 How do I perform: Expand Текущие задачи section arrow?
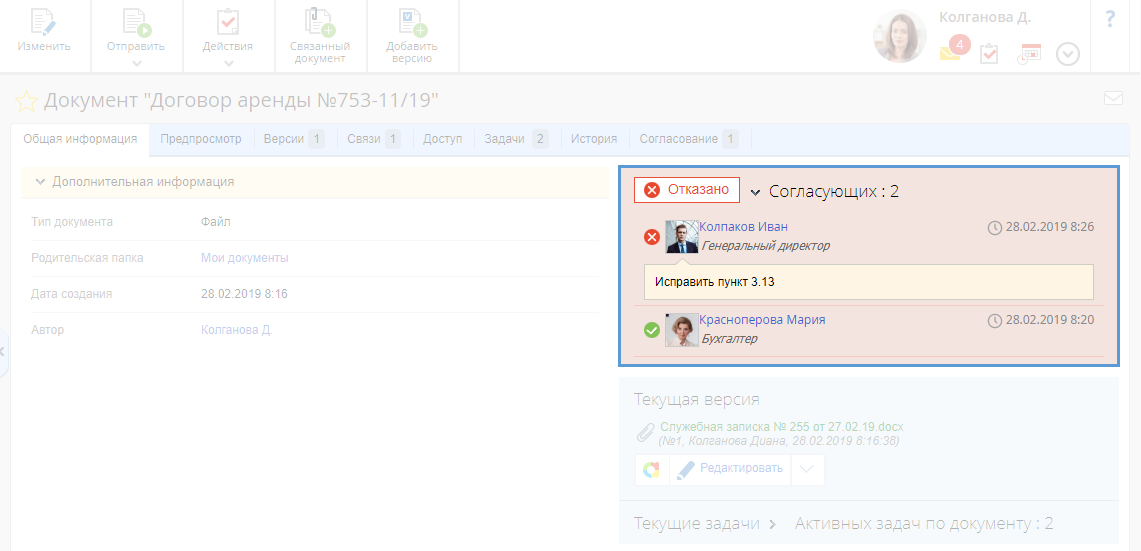772,524
